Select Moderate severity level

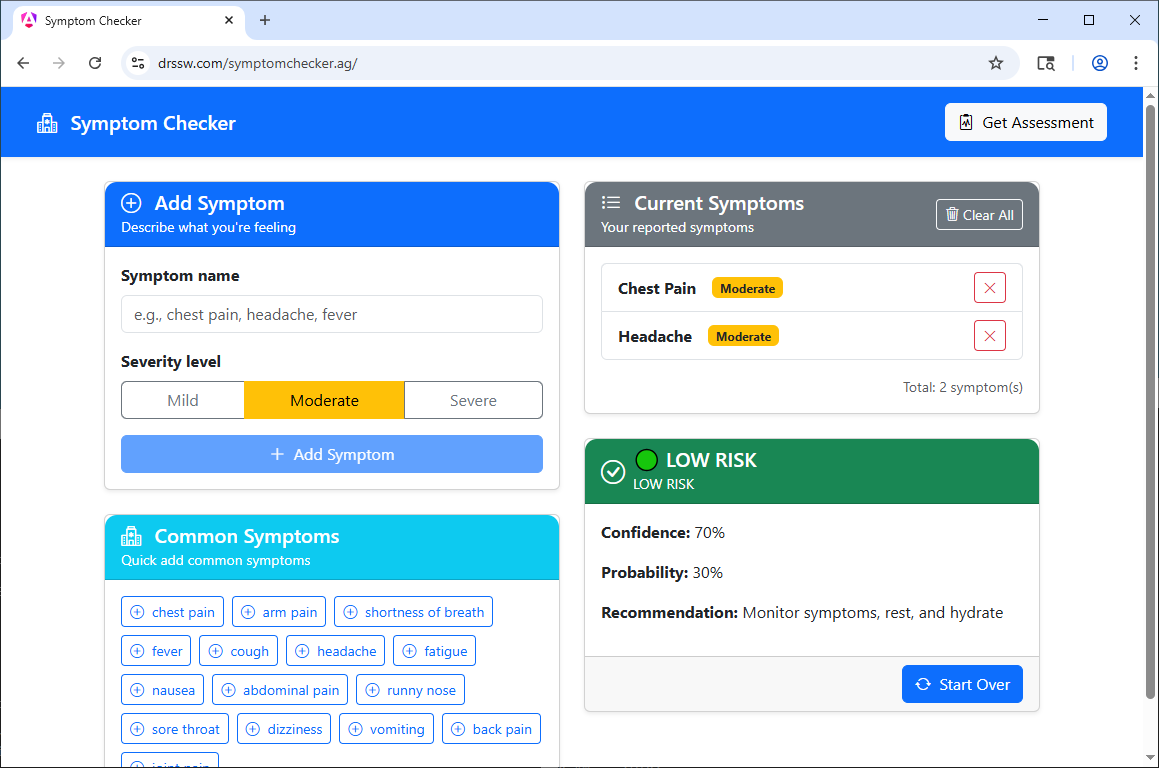(324, 400)
